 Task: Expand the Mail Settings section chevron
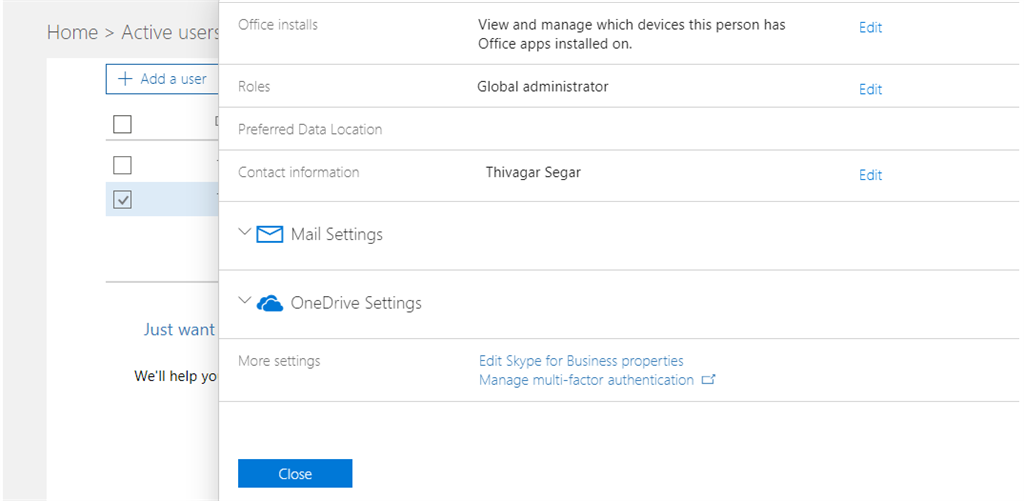coord(245,233)
